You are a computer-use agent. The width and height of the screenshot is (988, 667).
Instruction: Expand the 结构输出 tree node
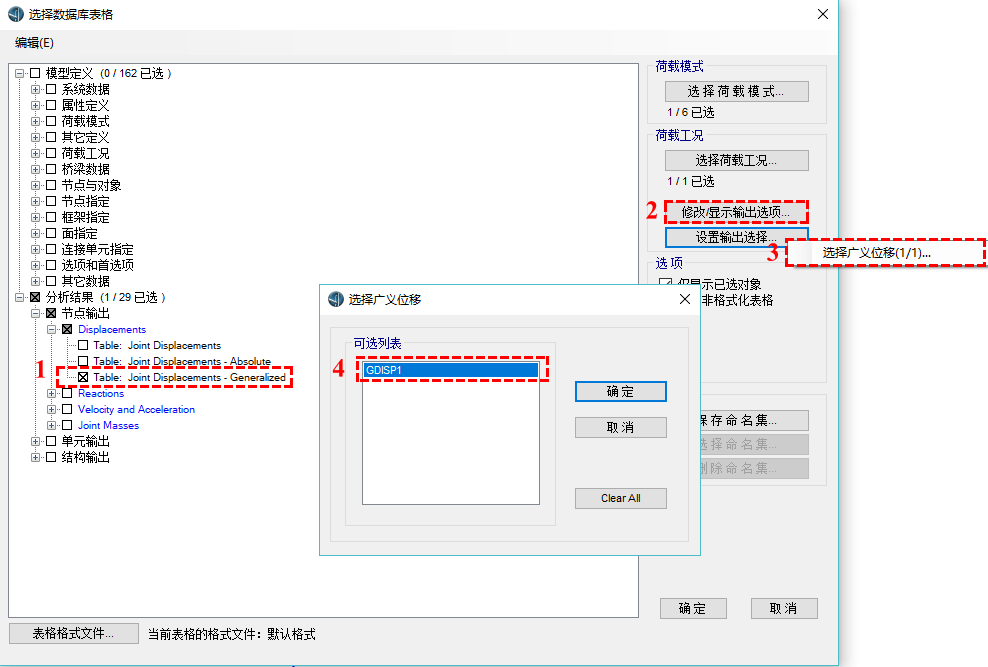click(35, 457)
